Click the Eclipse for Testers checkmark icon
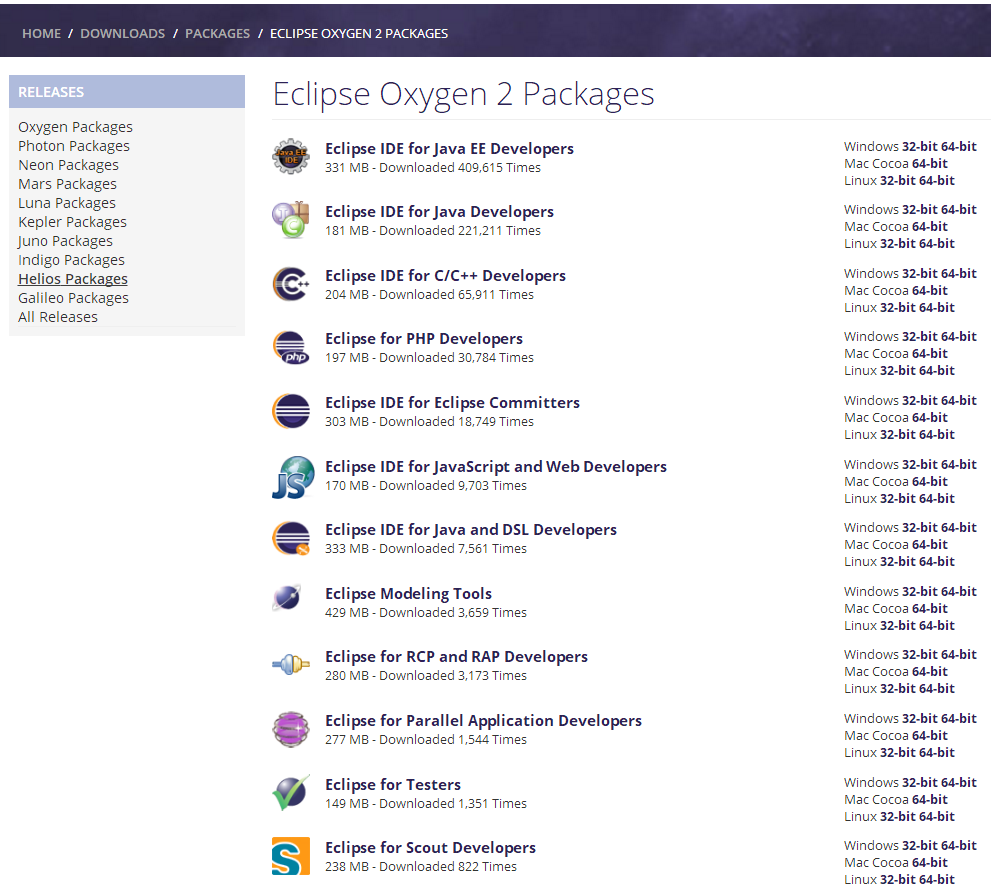991x892 pixels. pos(291,793)
